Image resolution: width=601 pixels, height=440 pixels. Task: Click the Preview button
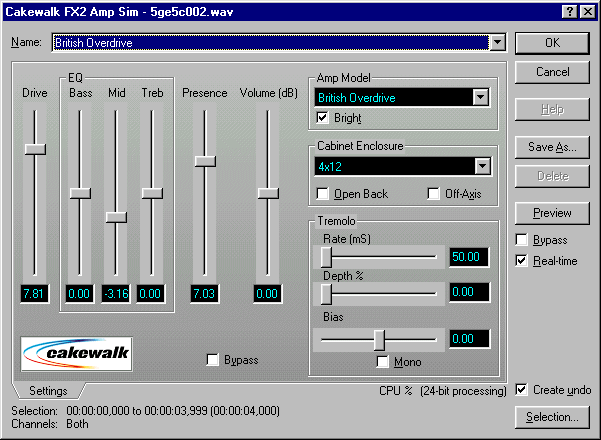[552, 213]
